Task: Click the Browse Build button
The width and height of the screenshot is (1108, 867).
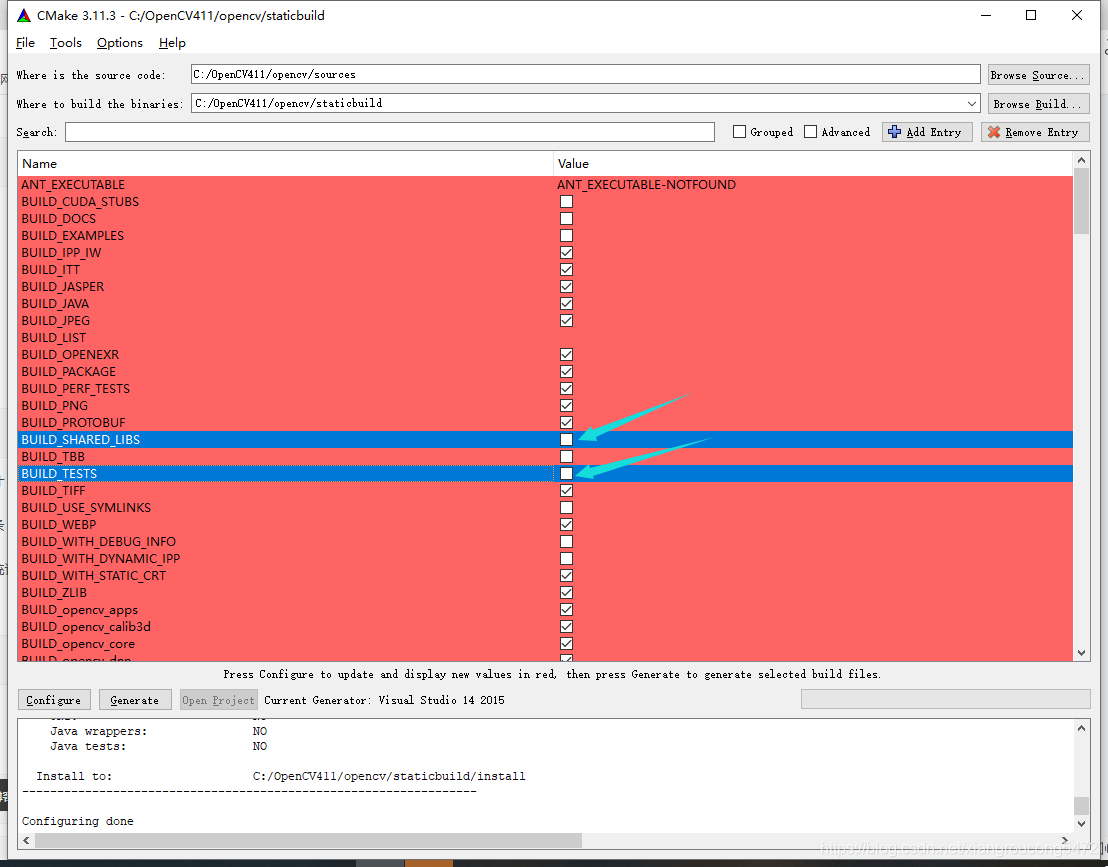Action: pyautogui.click(x=1038, y=104)
